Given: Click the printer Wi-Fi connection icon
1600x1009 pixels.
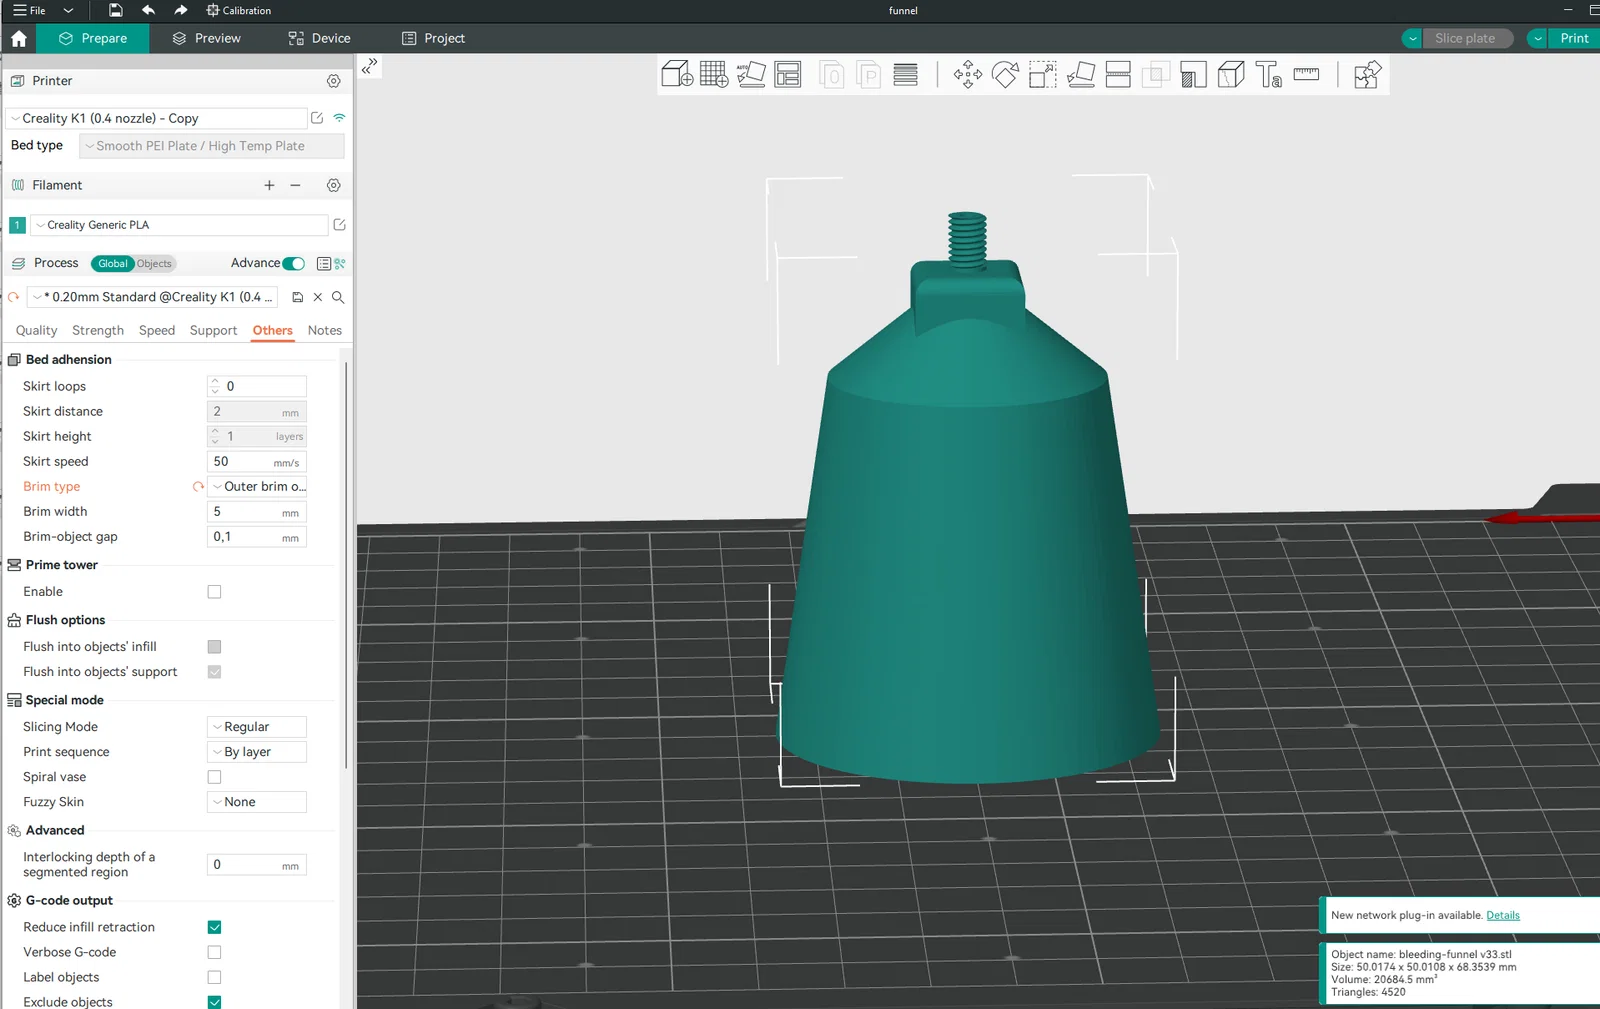Looking at the screenshot, I should 340,118.
